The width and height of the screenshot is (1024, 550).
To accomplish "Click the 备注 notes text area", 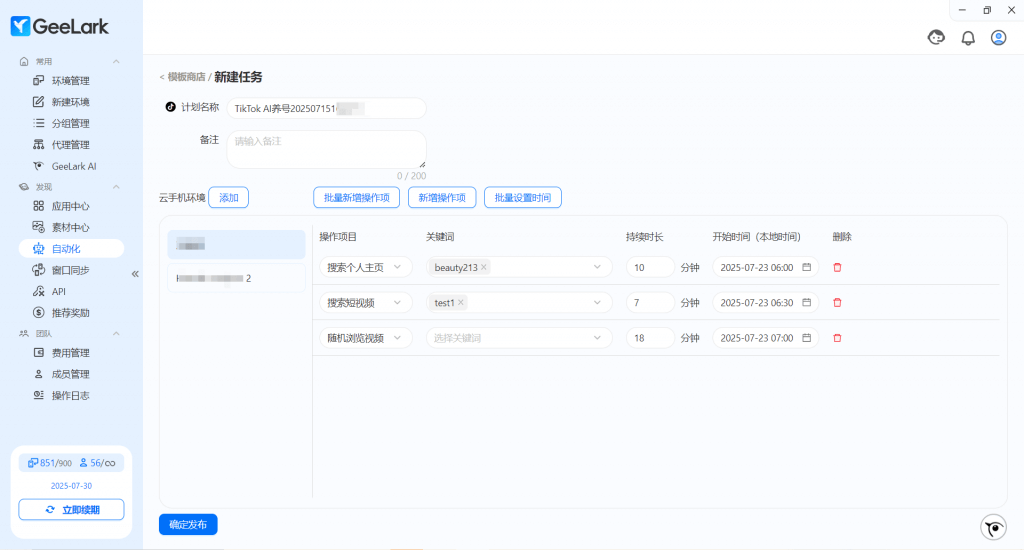I will 326,149.
